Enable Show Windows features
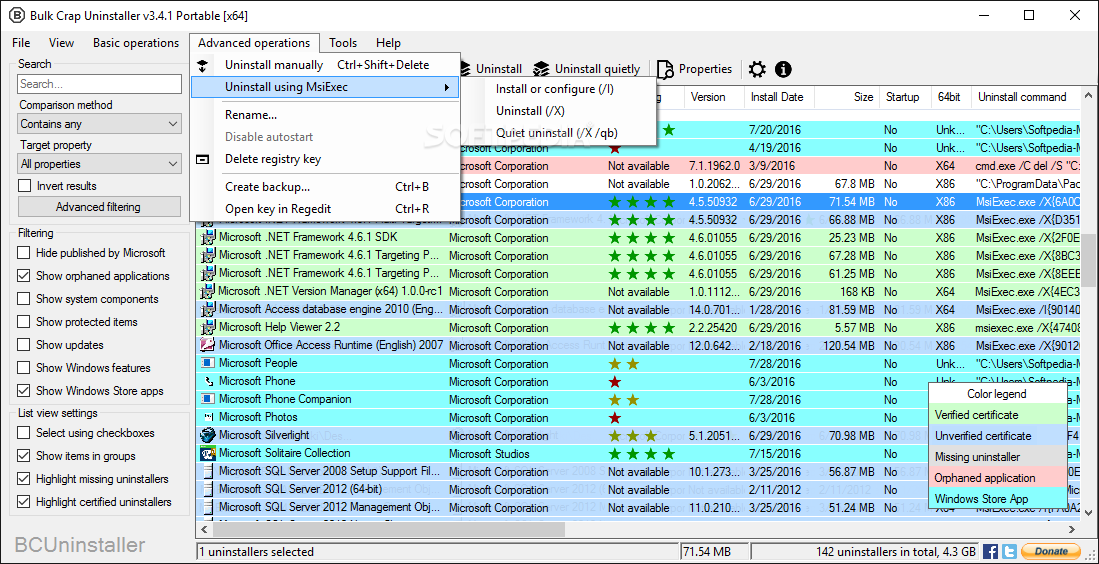1099x564 pixels. coord(24,368)
